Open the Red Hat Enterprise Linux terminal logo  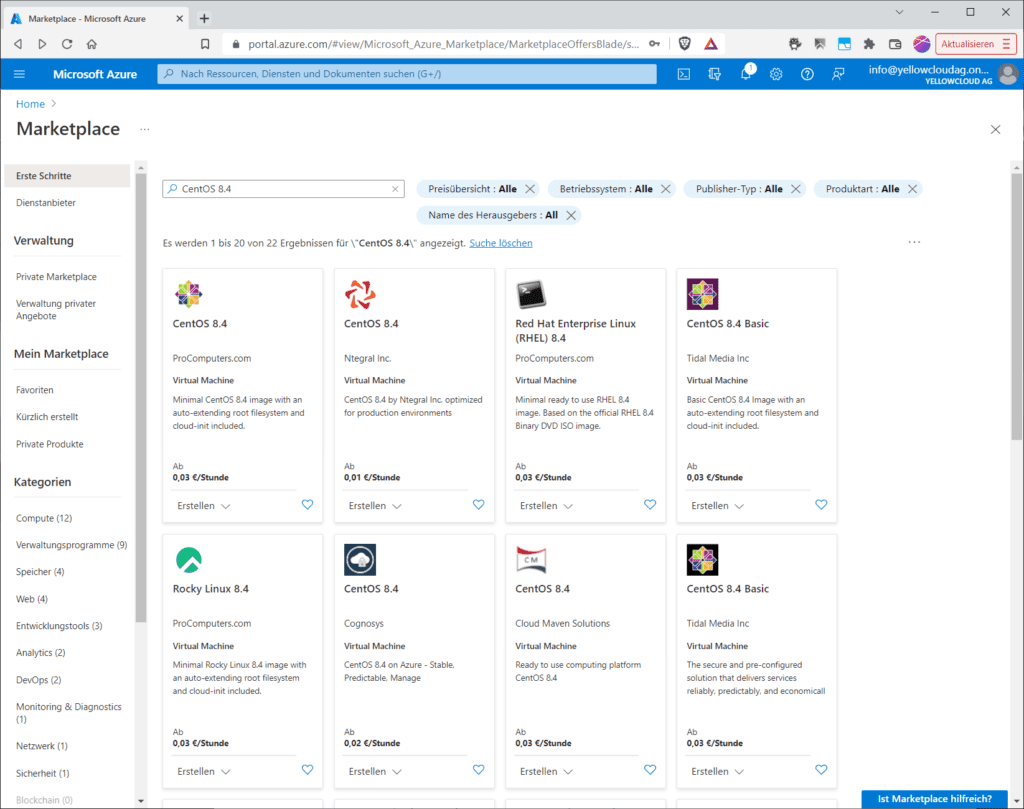coord(531,294)
